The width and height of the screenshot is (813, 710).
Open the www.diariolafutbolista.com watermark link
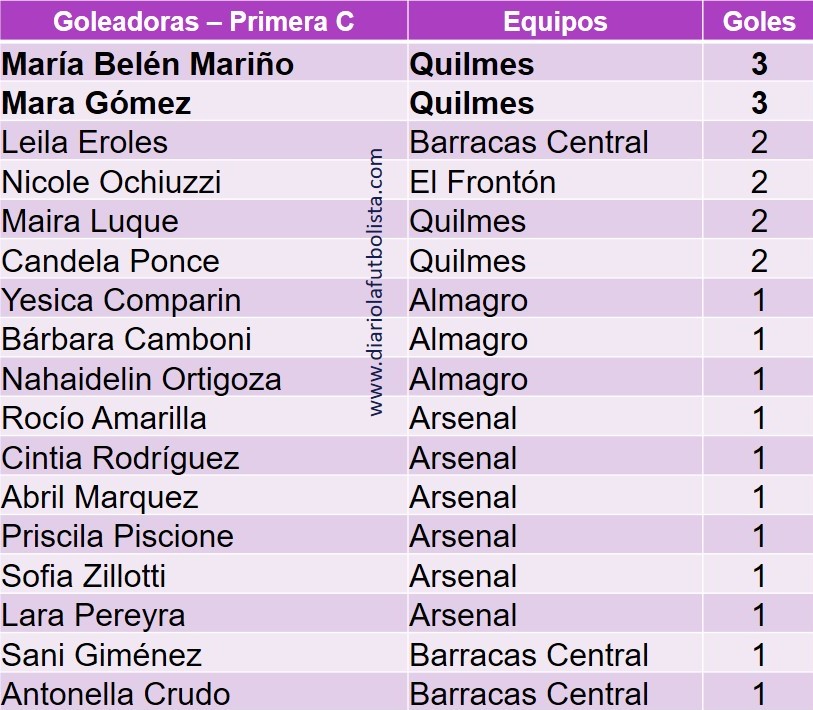click(377, 282)
